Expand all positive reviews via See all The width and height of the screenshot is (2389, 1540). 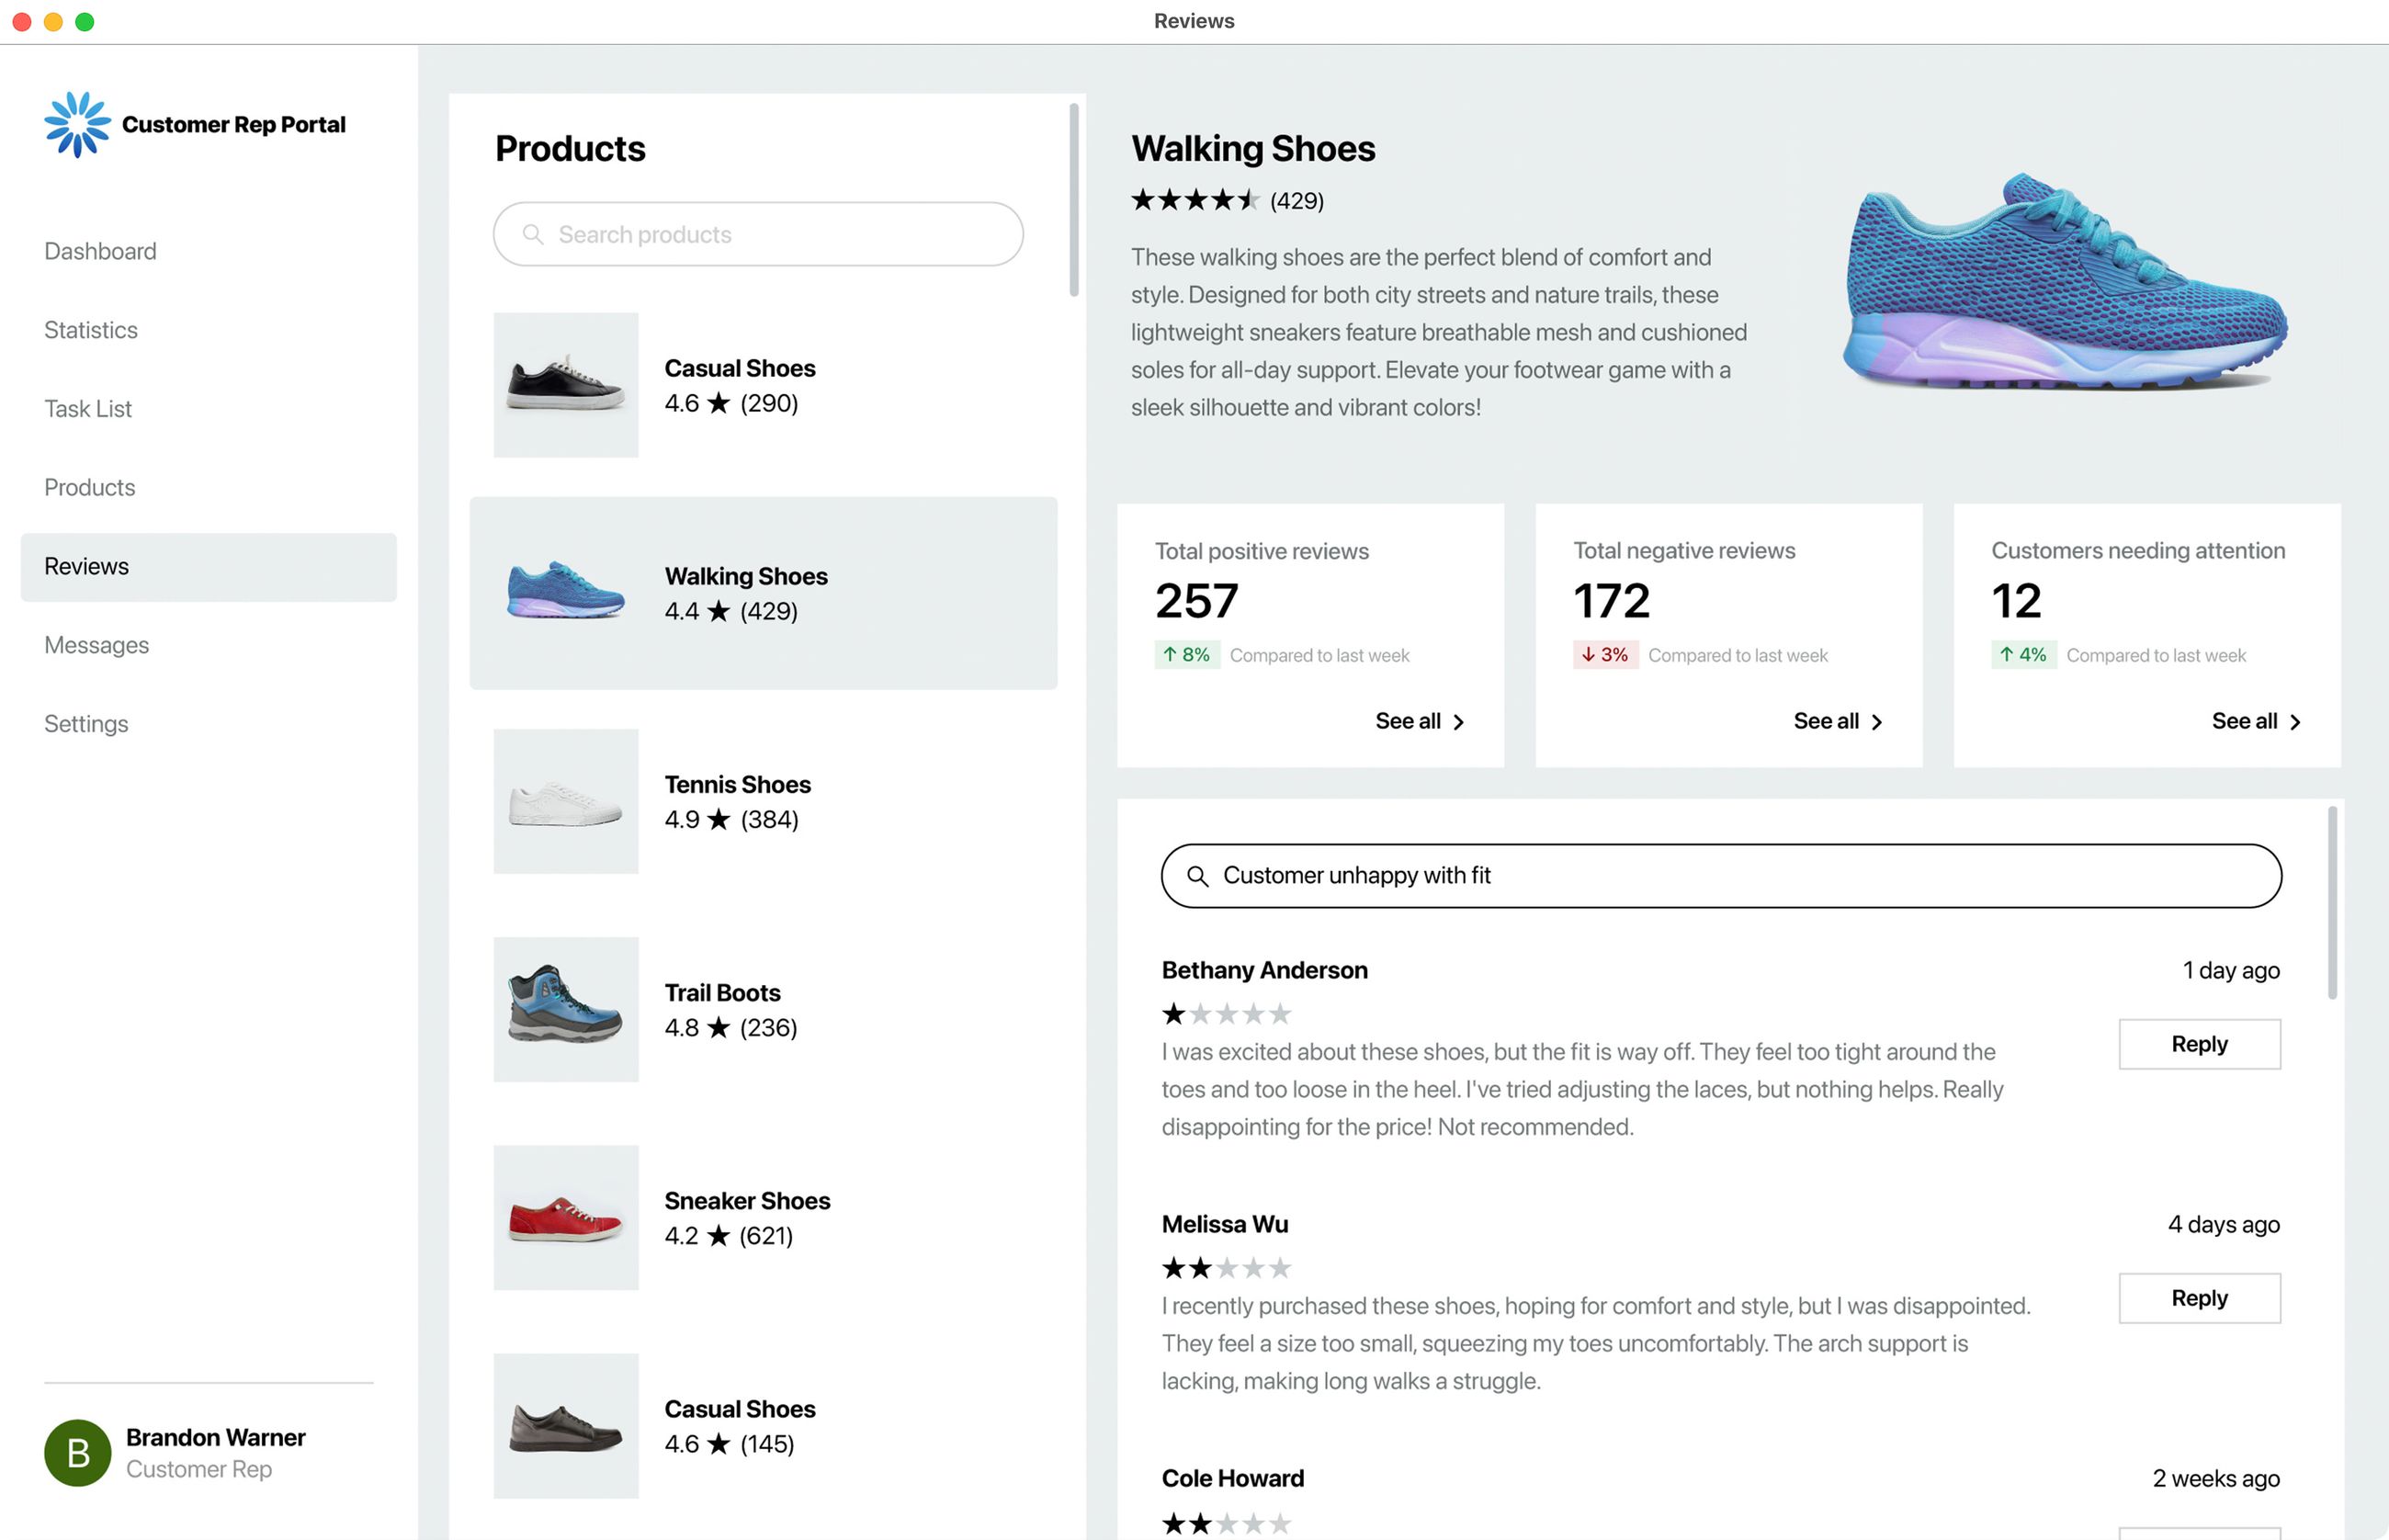pyautogui.click(x=1419, y=721)
